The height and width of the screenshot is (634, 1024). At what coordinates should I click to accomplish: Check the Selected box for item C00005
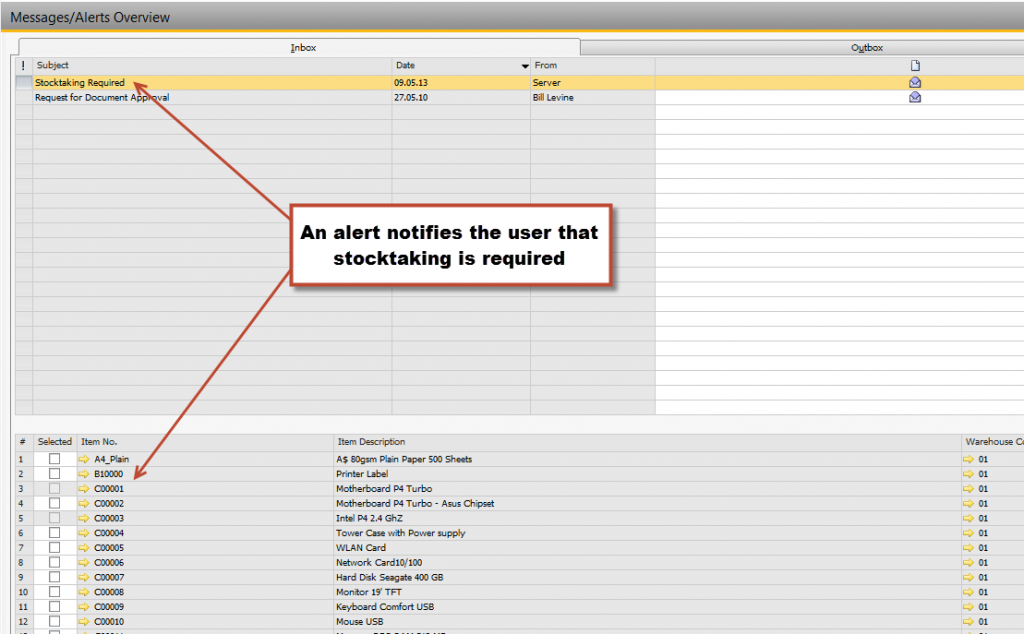(x=55, y=548)
